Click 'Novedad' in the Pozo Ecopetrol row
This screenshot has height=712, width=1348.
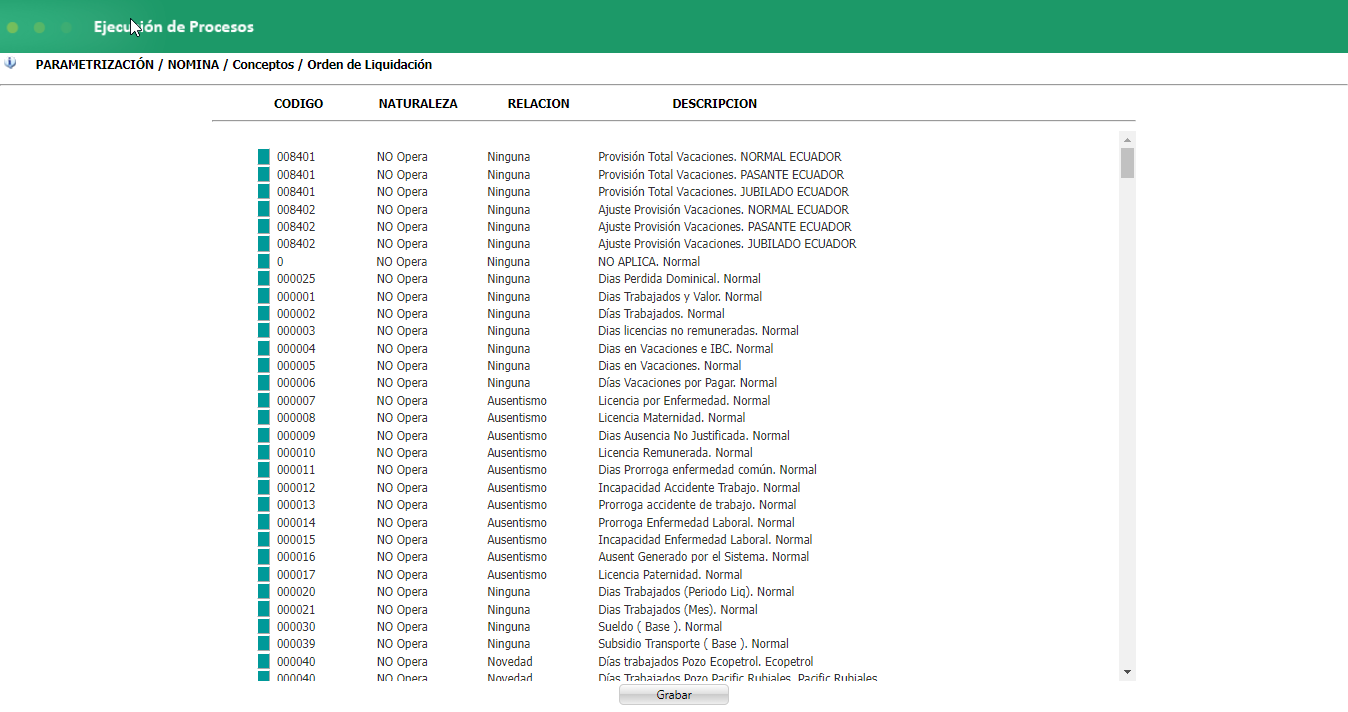point(510,662)
